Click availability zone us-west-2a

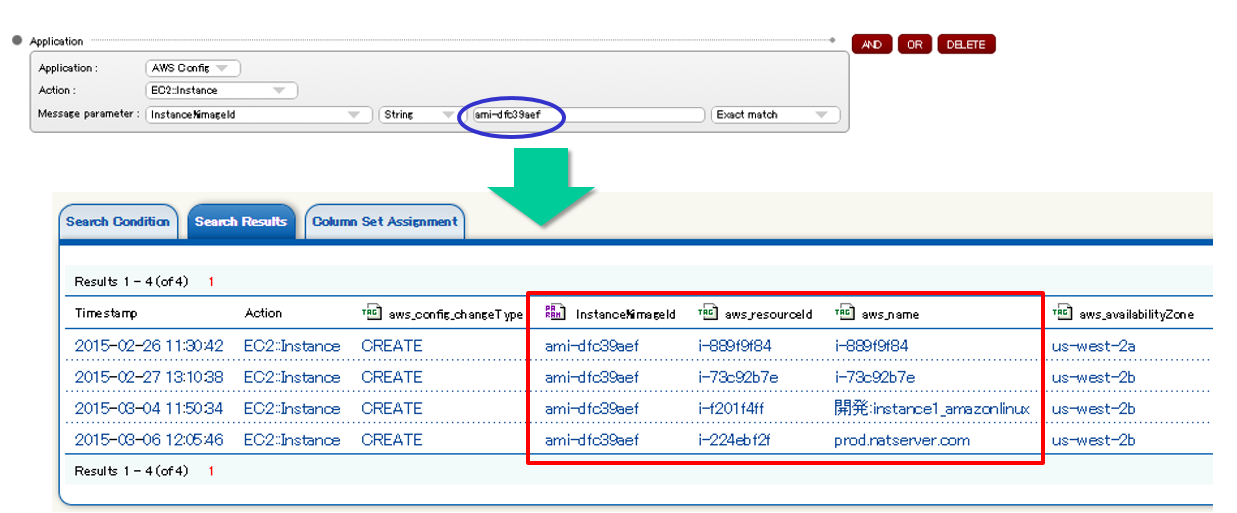1094,346
